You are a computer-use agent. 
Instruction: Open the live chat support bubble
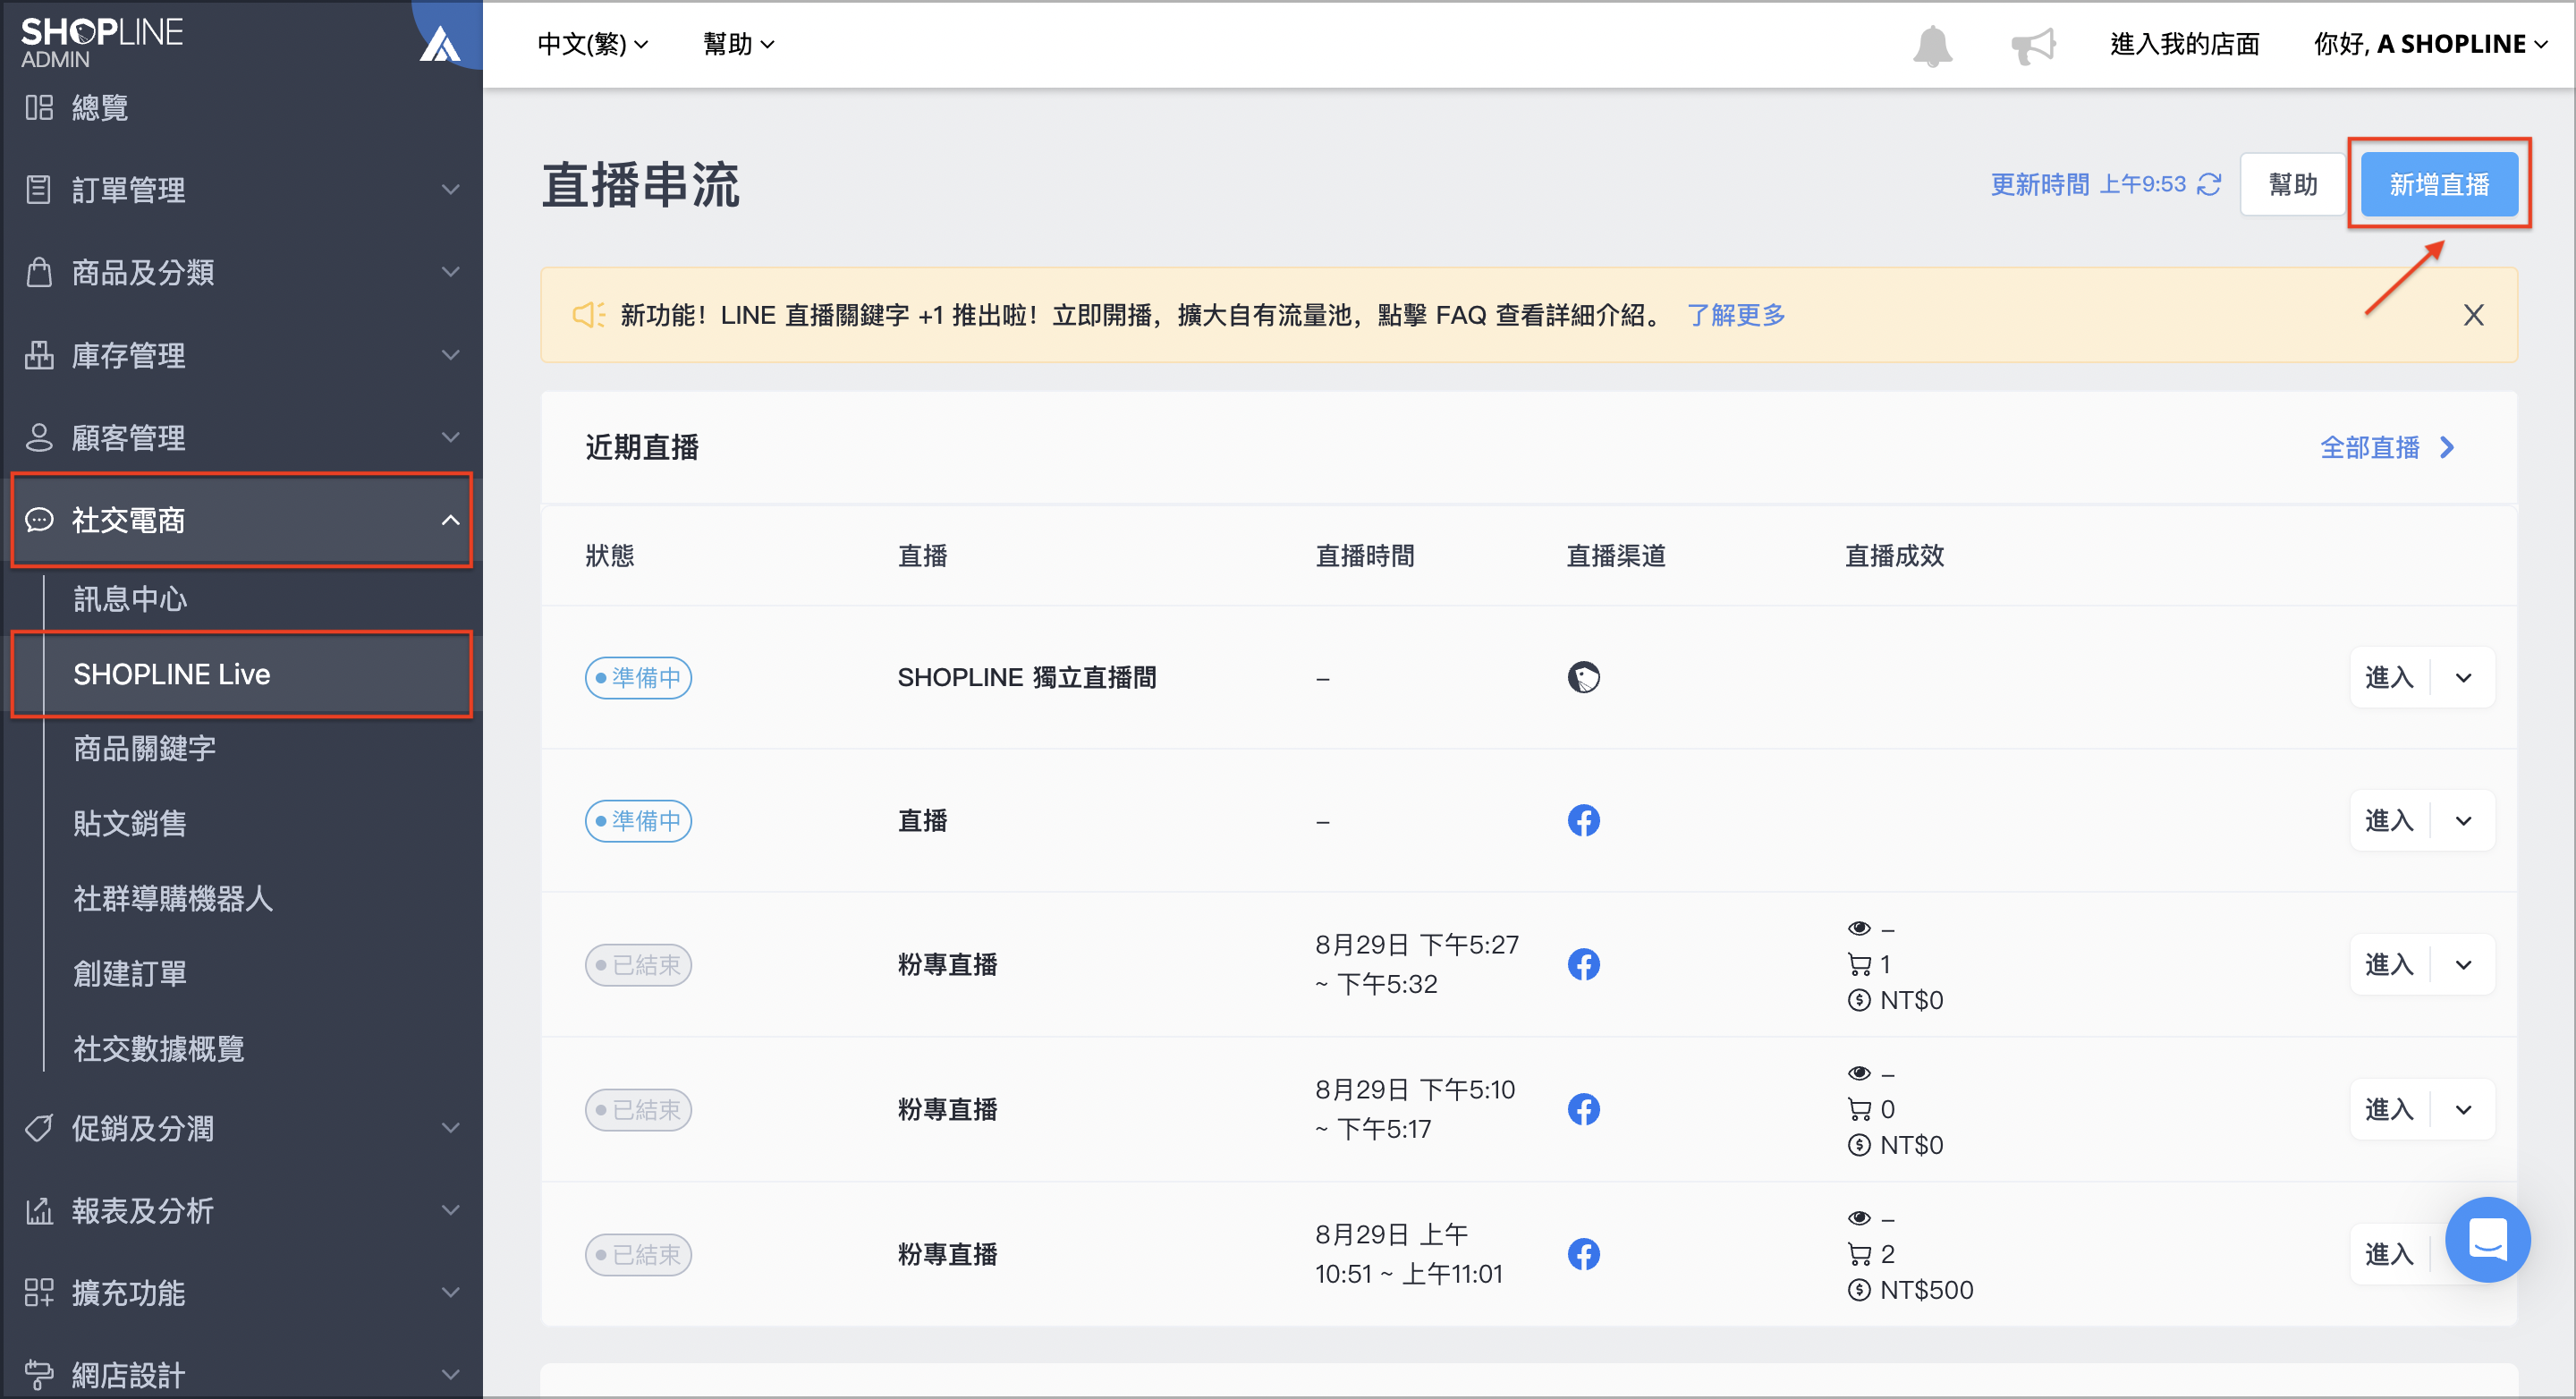pyautogui.click(x=2487, y=1239)
